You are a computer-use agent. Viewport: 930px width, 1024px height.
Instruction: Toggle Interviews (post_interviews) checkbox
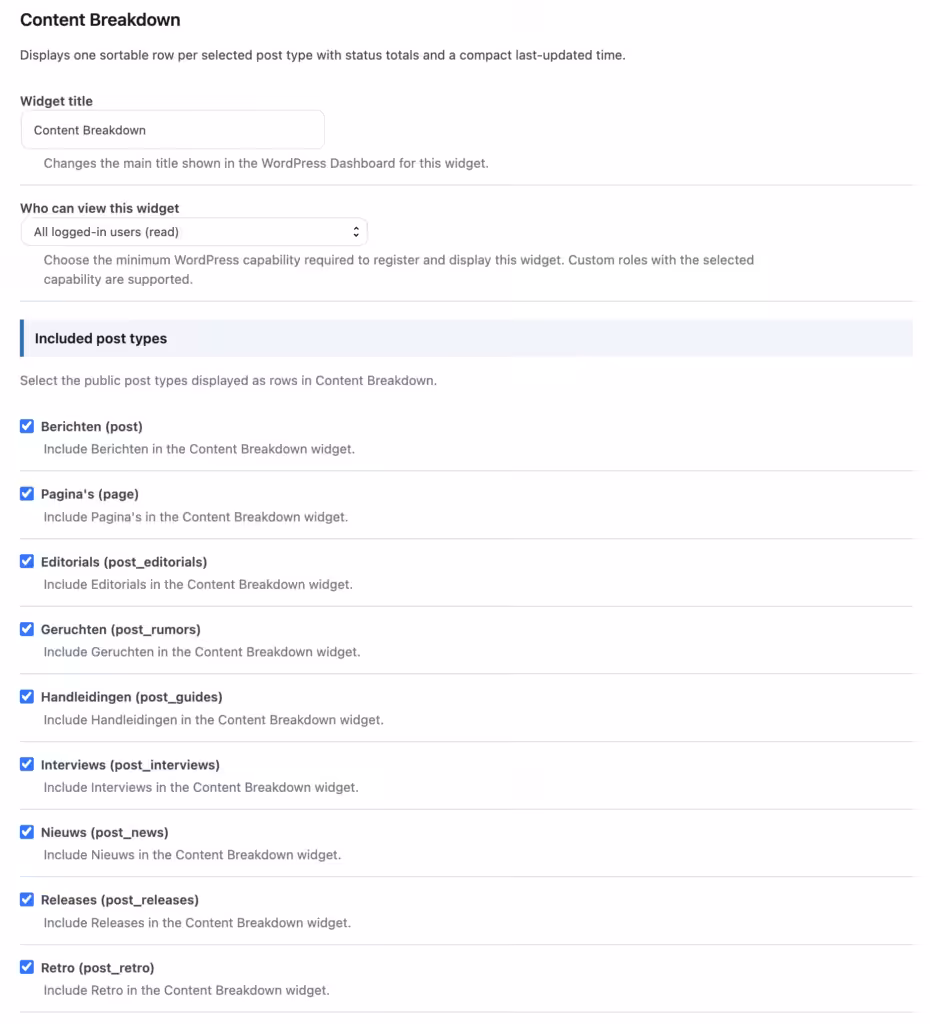[x=27, y=764]
